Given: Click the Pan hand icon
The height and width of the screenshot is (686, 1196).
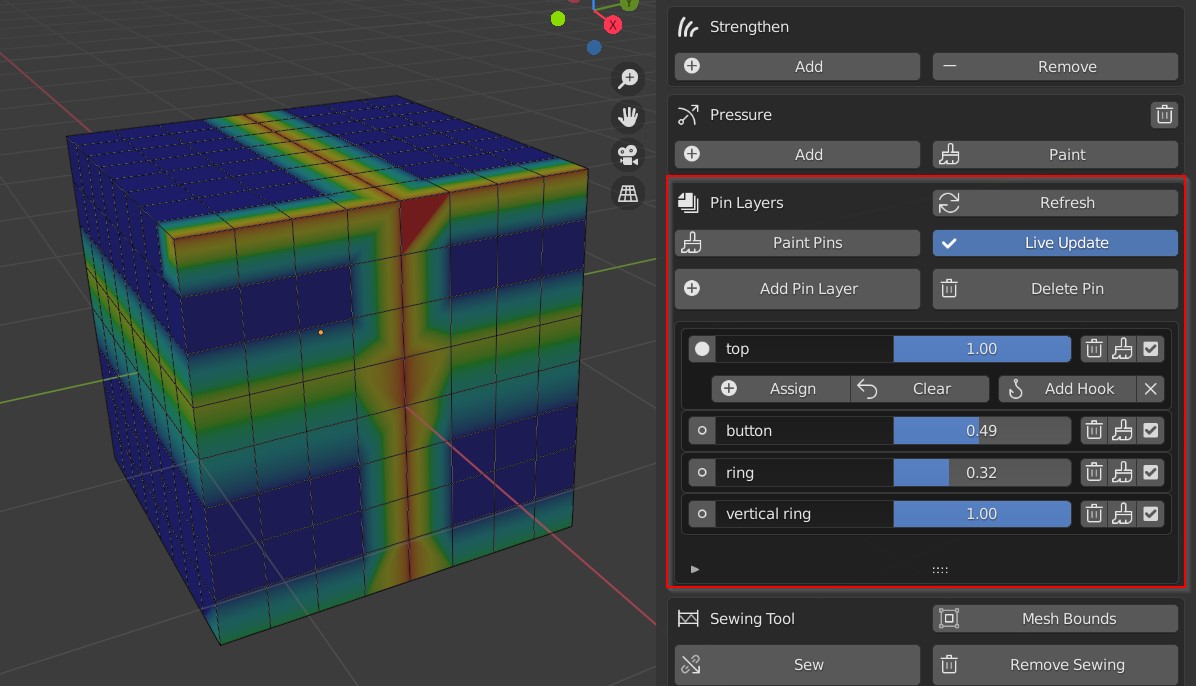Looking at the screenshot, I should [628, 116].
